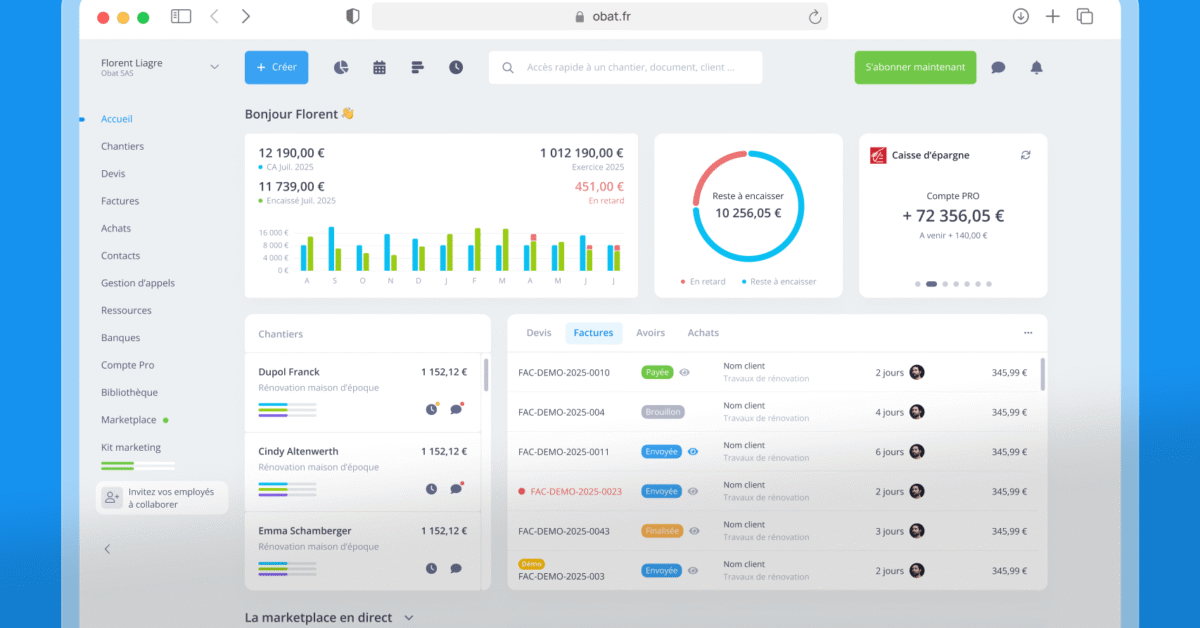Click S'abonner maintenant button
The height and width of the screenshot is (628, 1200).
(x=915, y=67)
